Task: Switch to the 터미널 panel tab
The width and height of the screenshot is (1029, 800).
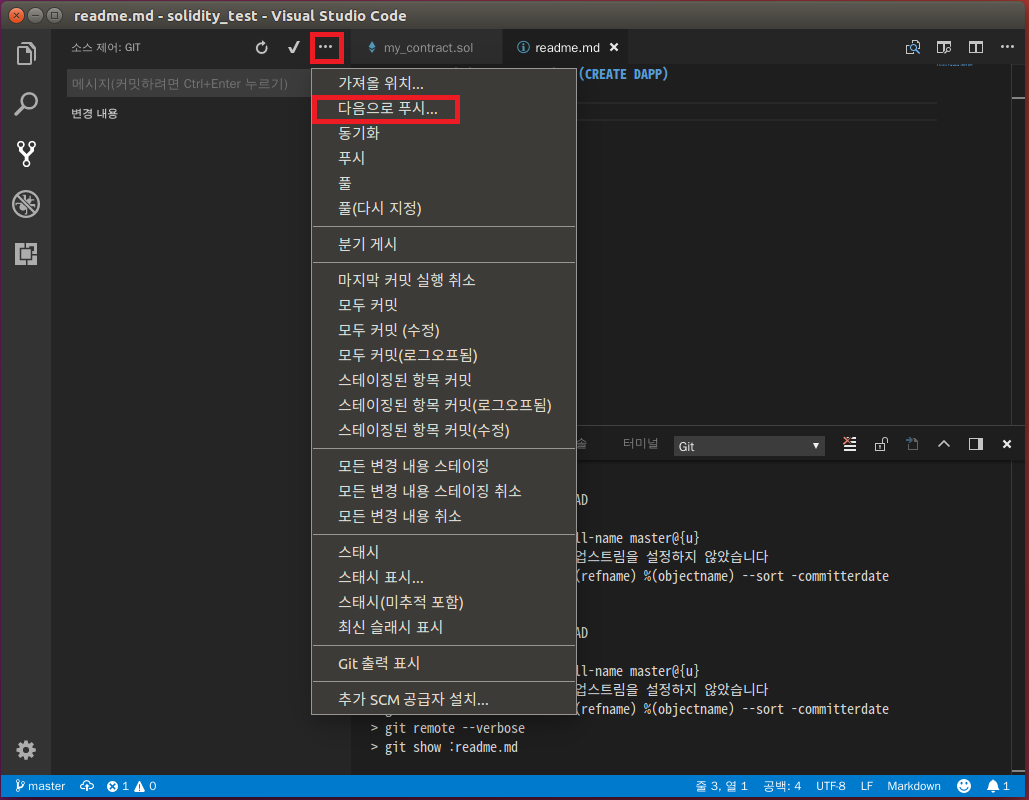Action: 640,444
